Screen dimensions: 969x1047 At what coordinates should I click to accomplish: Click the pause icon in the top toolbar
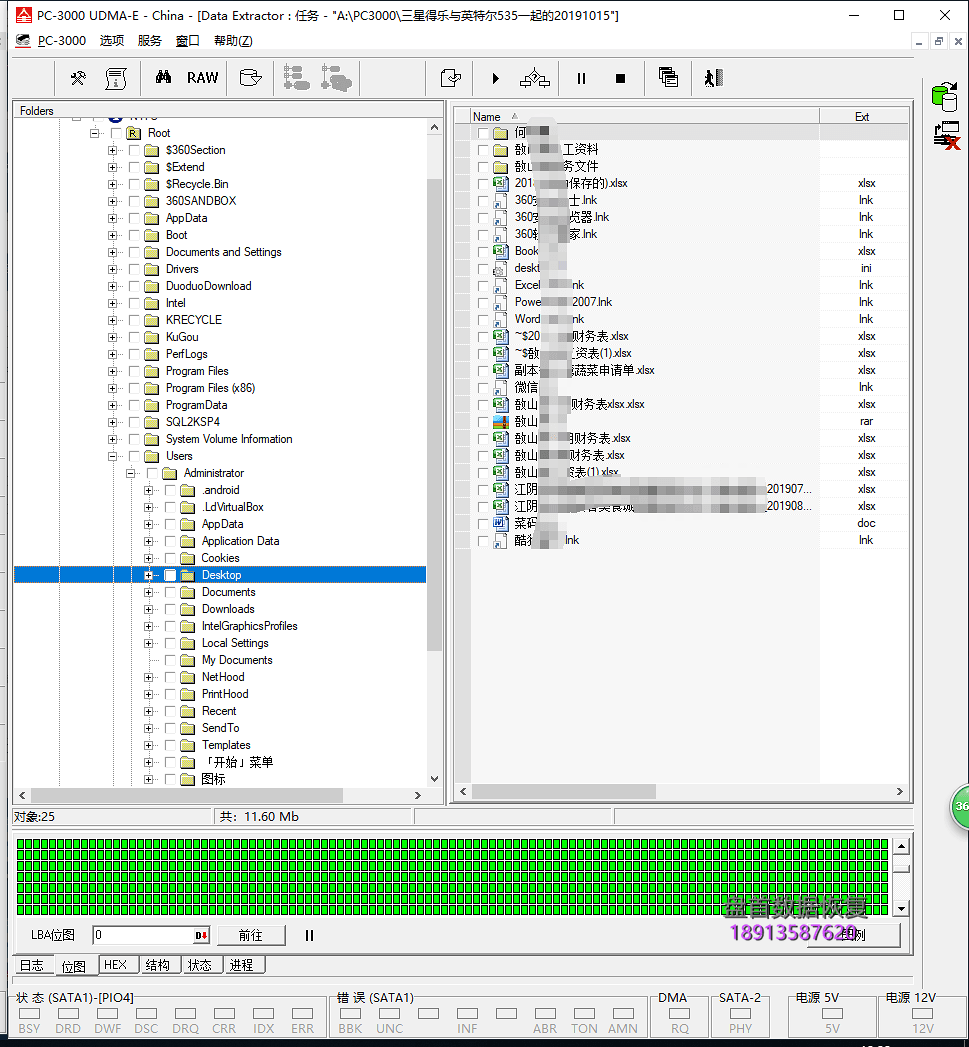tap(581, 79)
